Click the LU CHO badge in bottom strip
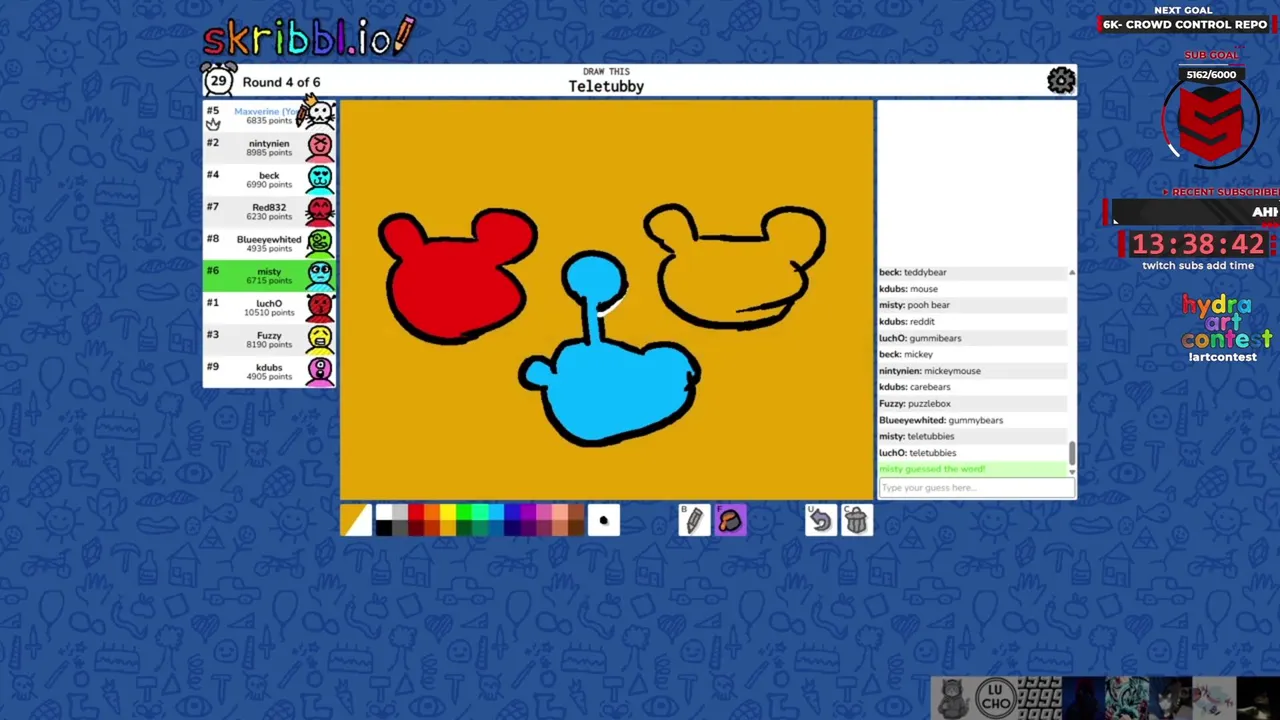 [x=996, y=699]
